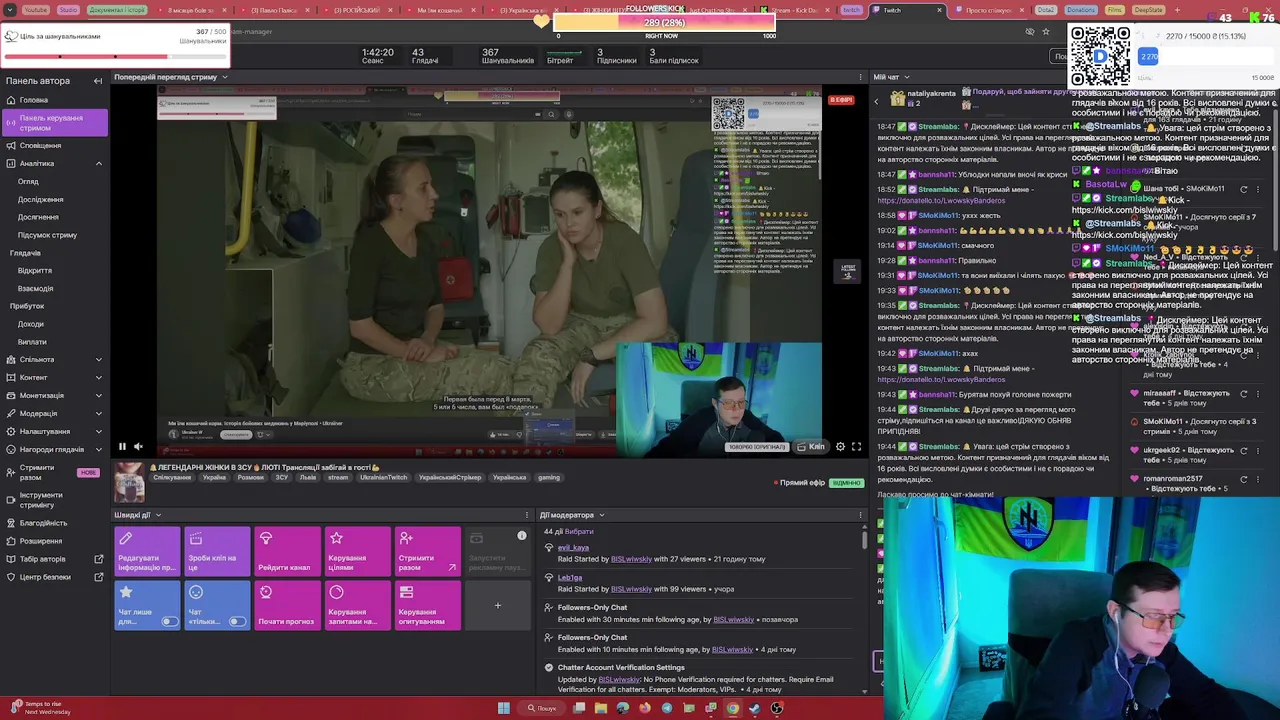Screen dimensions: 1280x720
Task: Click the Вибрати filter link
Action: click(578, 531)
